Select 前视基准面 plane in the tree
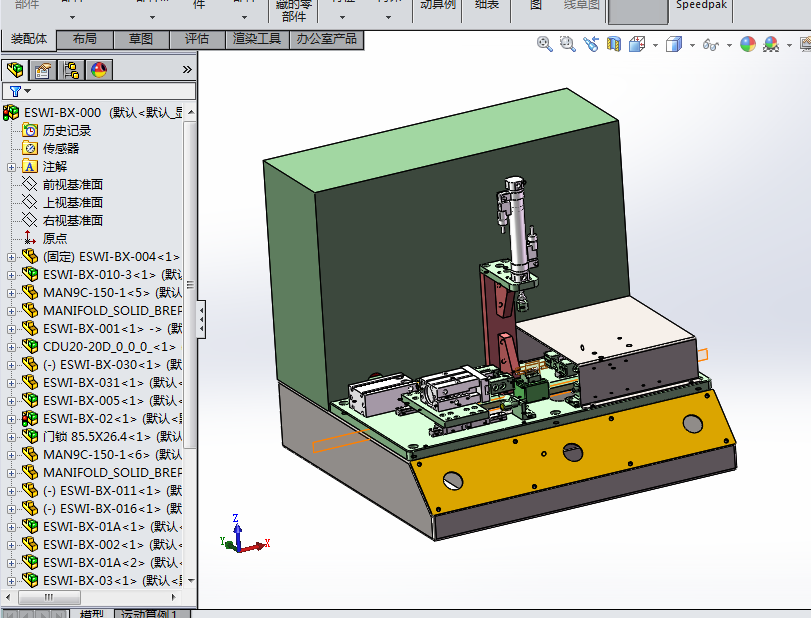 pyautogui.click(x=72, y=185)
